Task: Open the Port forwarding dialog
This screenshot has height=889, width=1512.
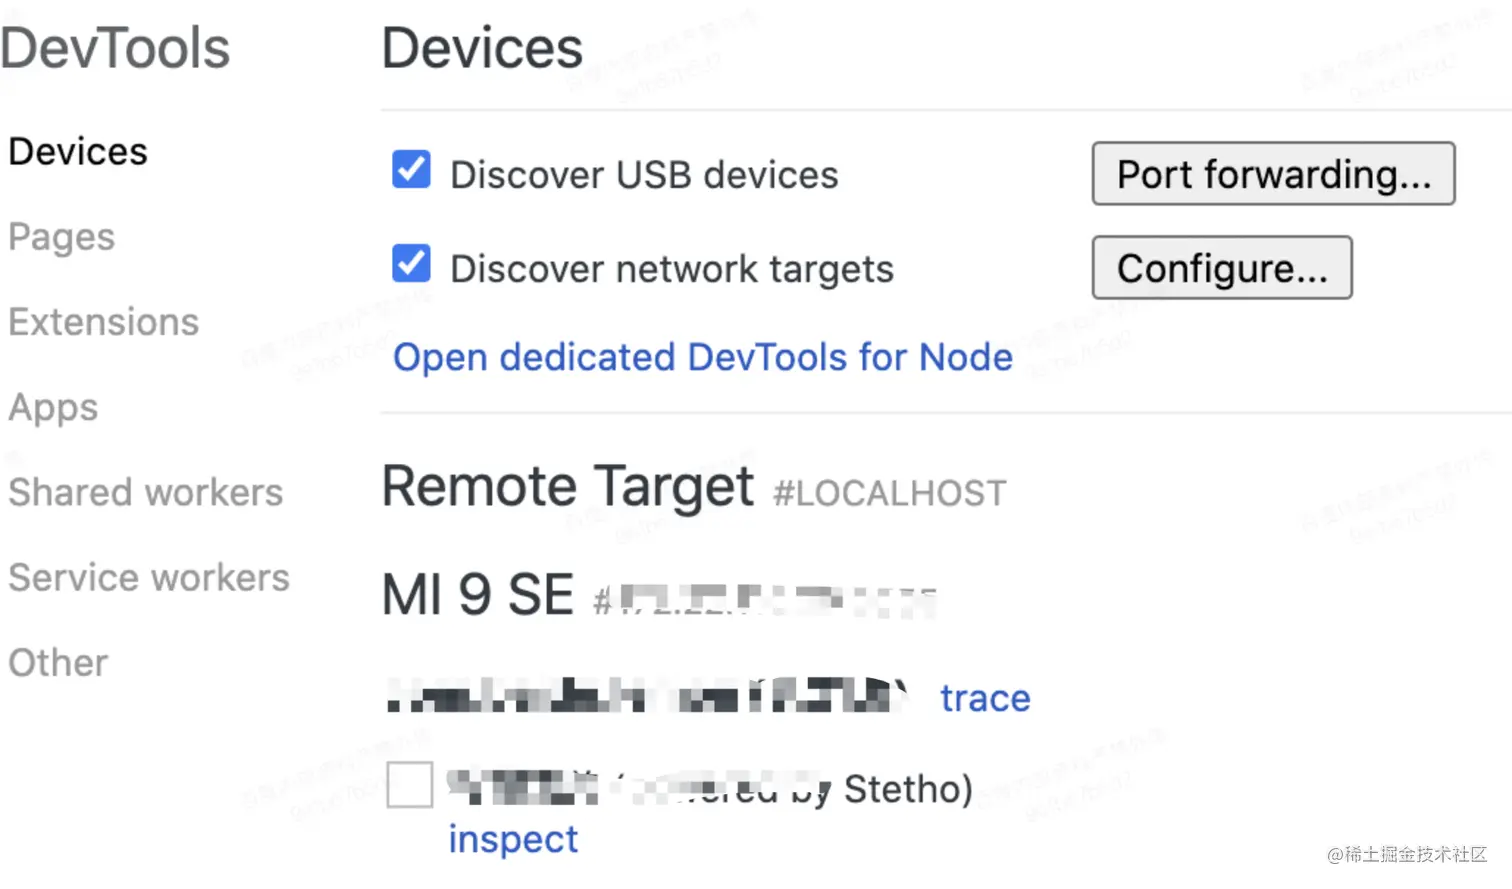Action: point(1273,174)
